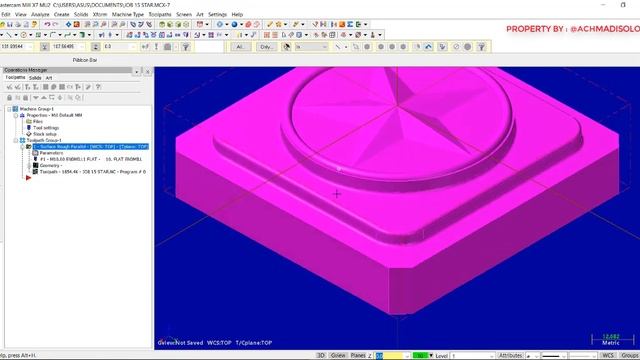
Task: Toggle the 3D construction mode button
Action: click(x=321, y=356)
